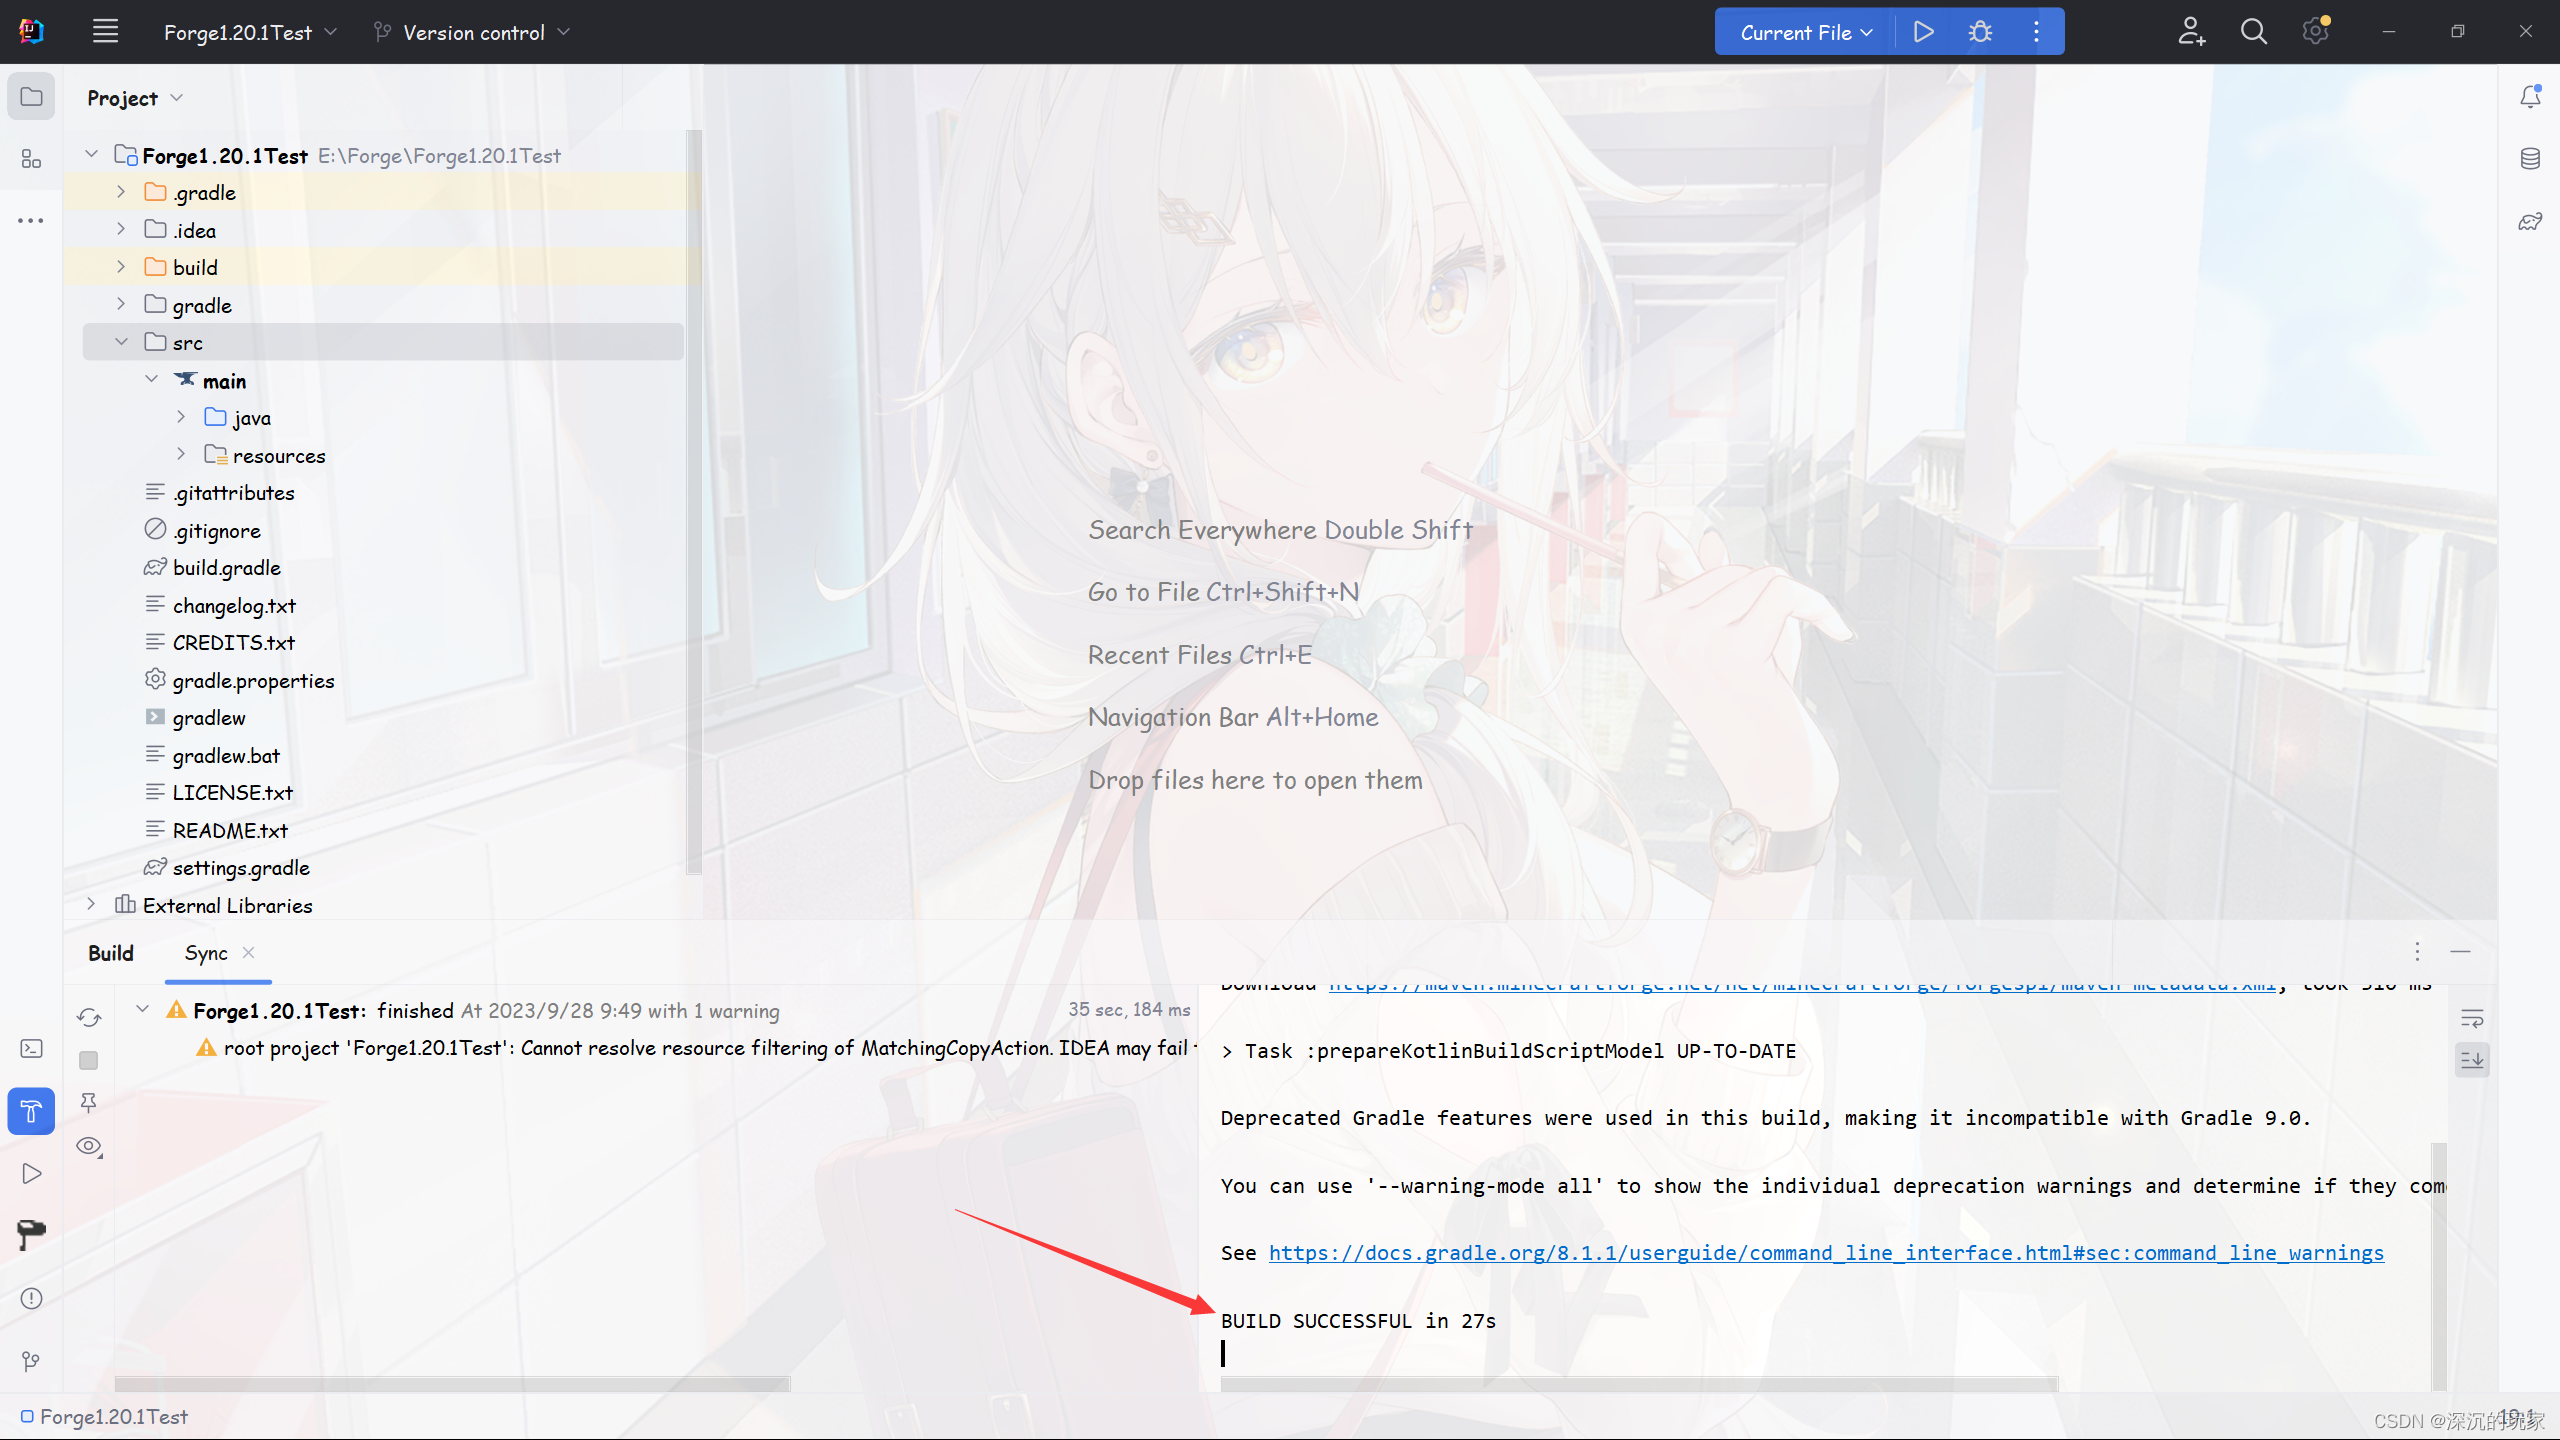The image size is (2560, 1440).
Task: Expand the External Libraries node
Action: click(x=91, y=905)
